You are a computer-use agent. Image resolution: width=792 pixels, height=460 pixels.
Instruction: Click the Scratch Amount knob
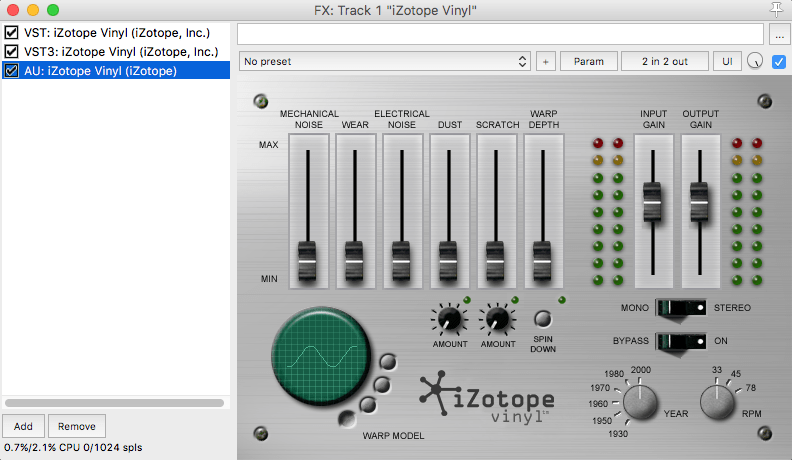[498, 319]
